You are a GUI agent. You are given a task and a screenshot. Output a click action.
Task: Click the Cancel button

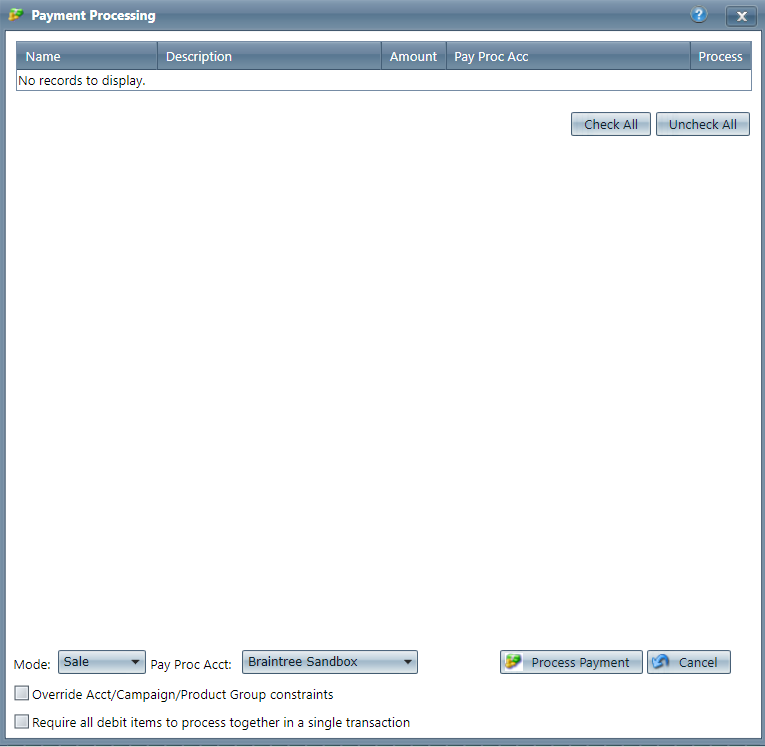tap(688, 662)
